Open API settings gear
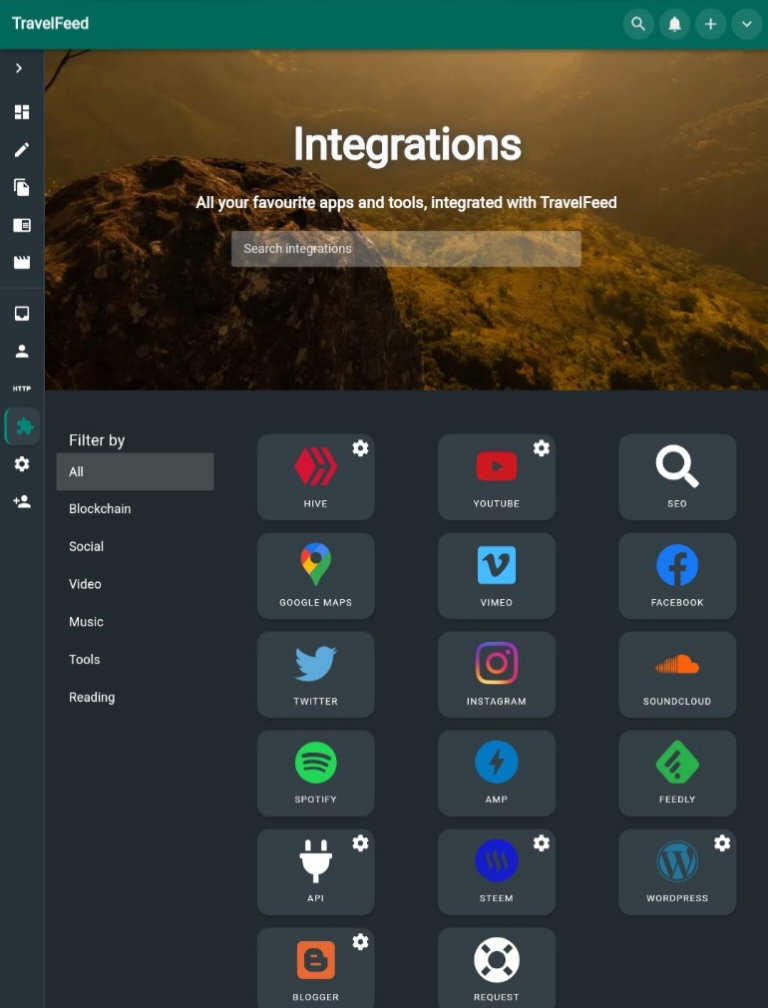The height and width of the screenshot is (1008, 768). pyautogui.click(x=361, y=843)
